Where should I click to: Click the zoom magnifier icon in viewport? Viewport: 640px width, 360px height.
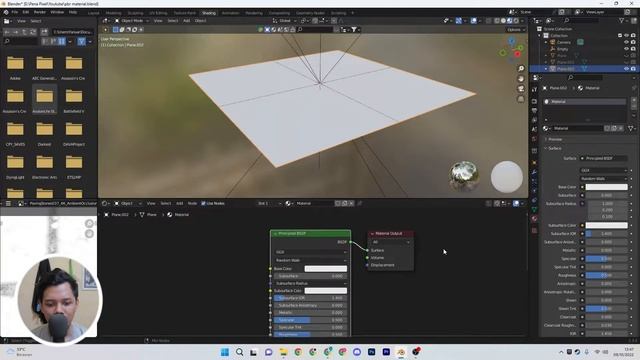pos(521,69)
